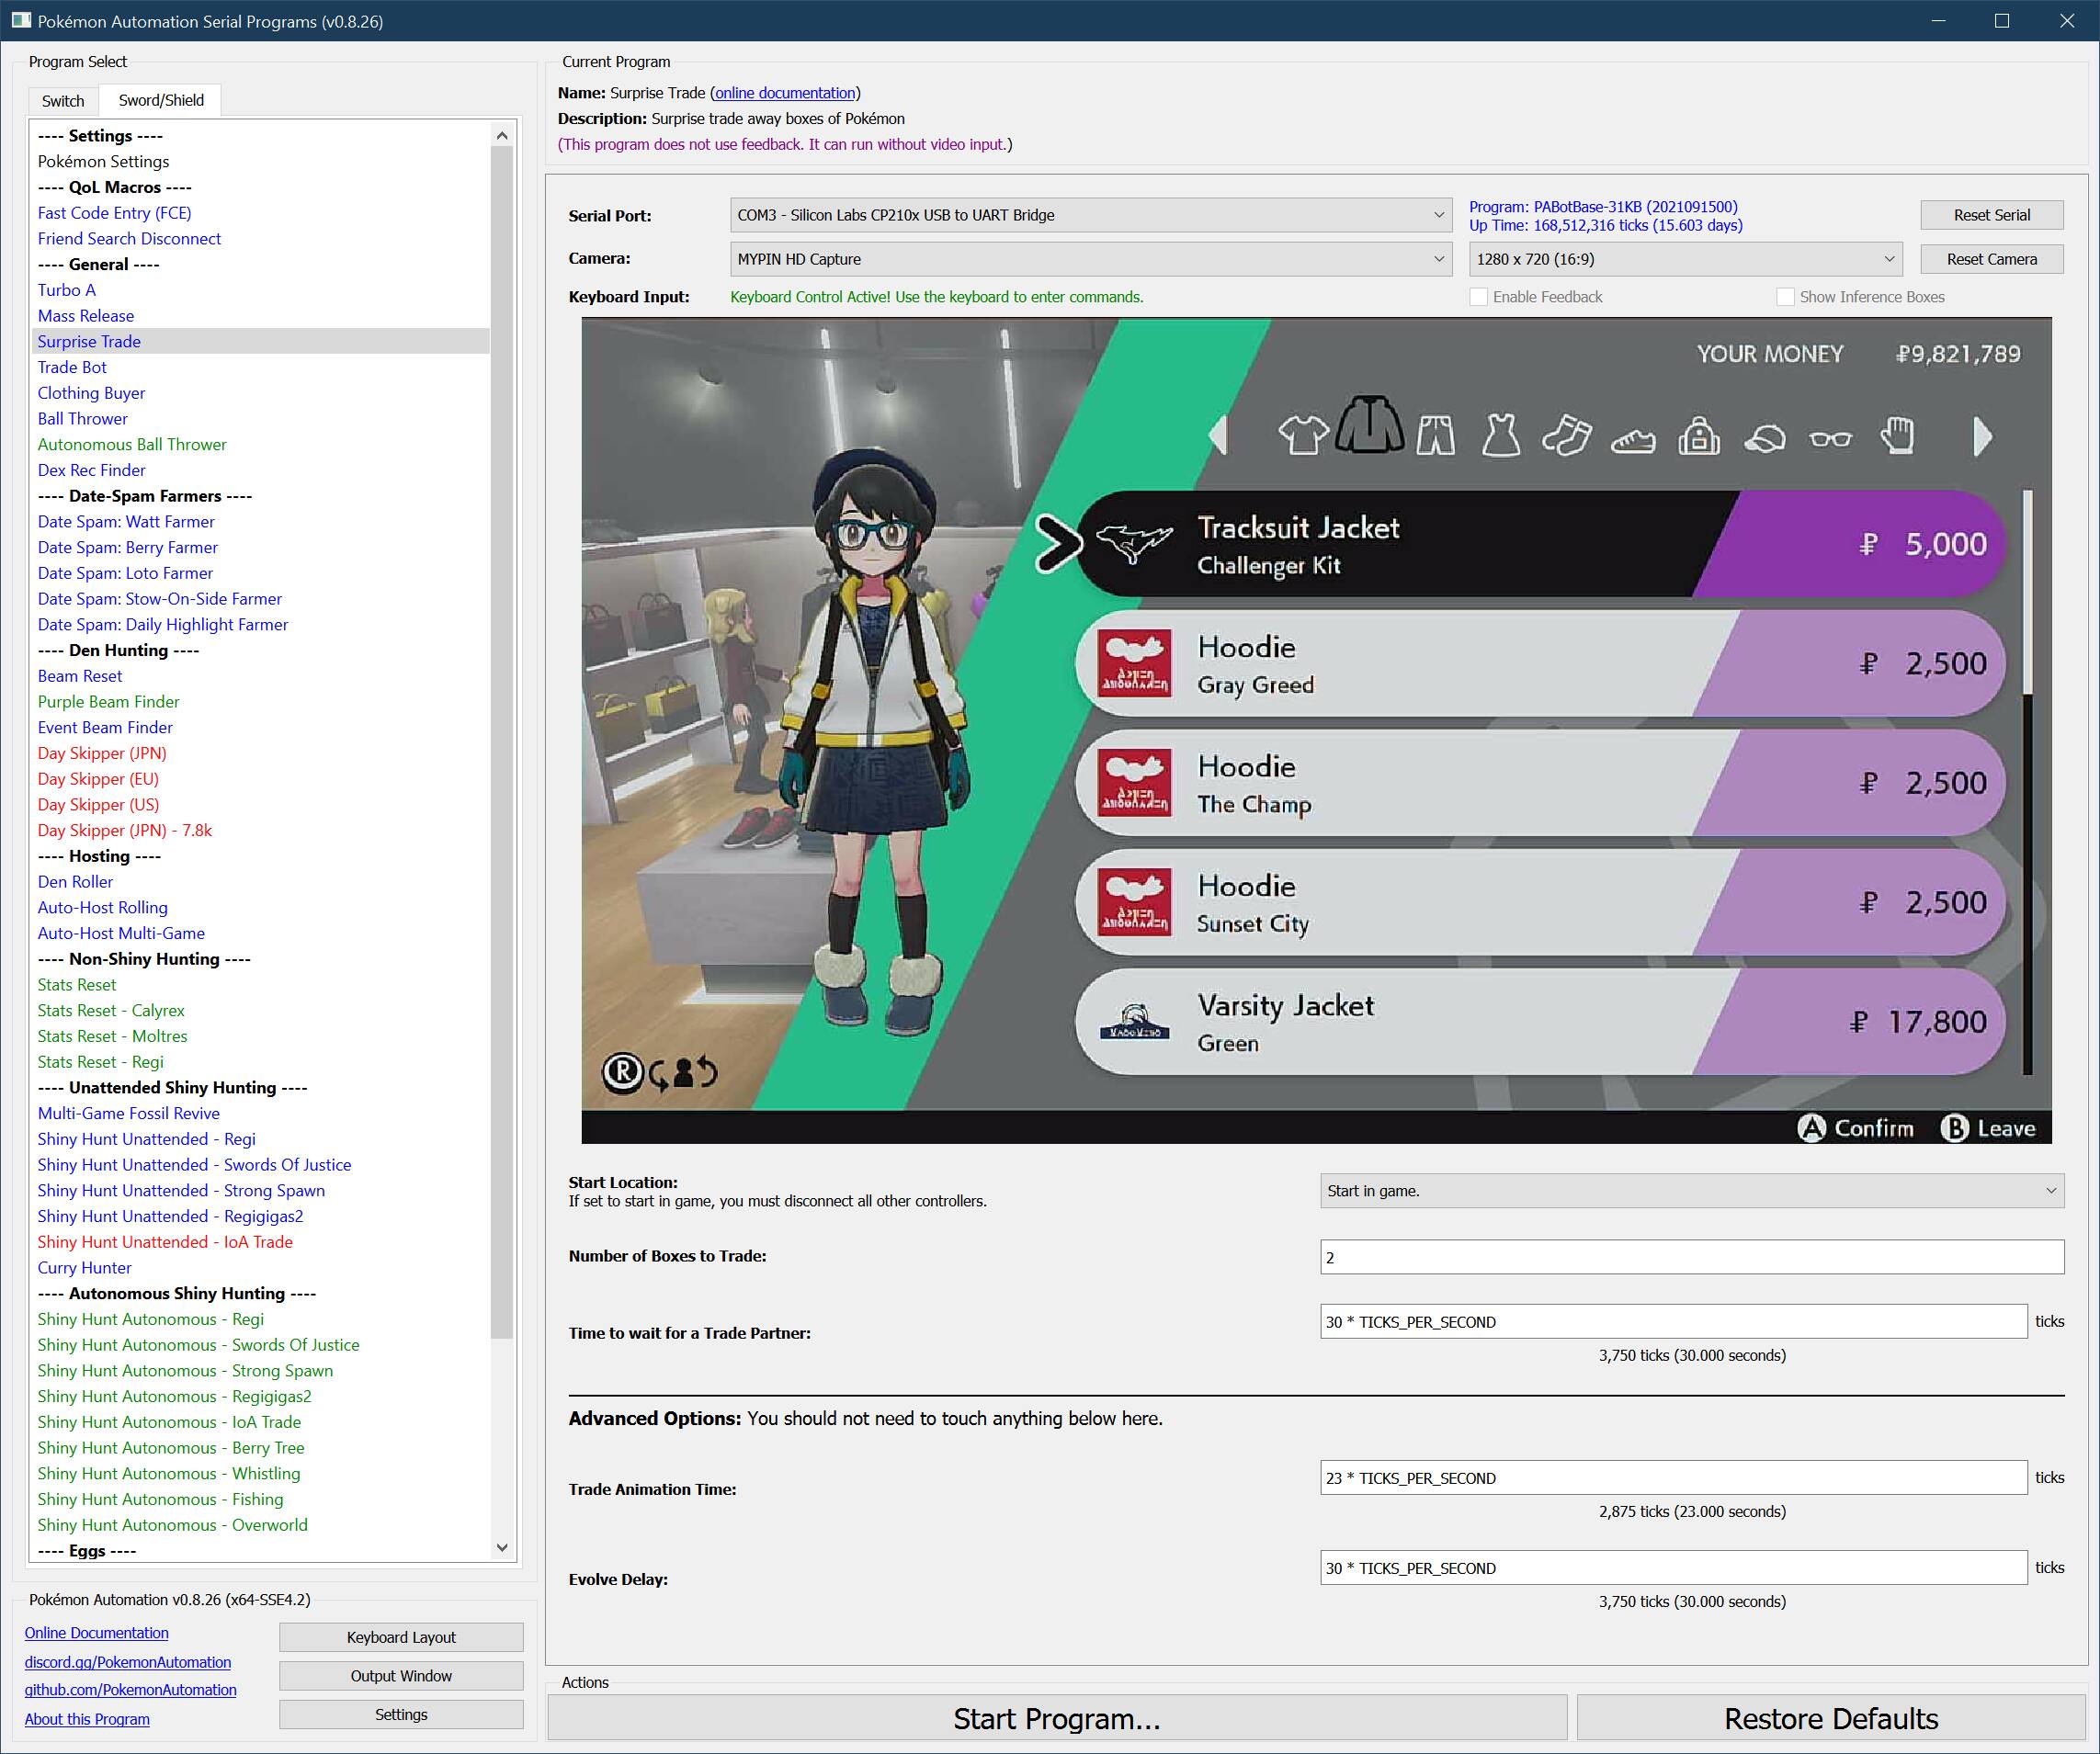Open the Serial Port dropdown

pos(1090,215)
